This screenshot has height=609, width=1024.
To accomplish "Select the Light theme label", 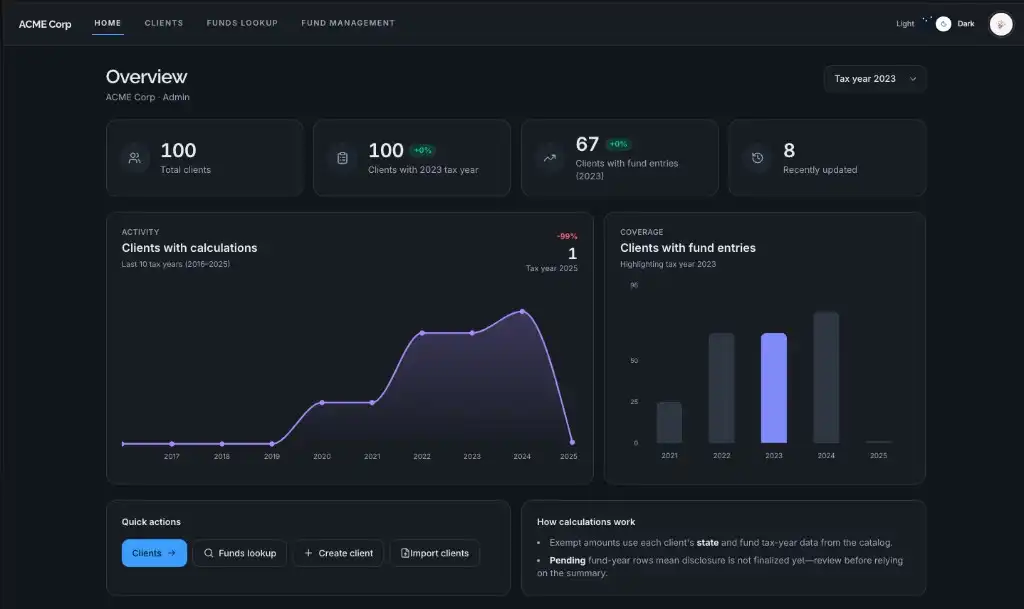I will click(x=904, y=23).
